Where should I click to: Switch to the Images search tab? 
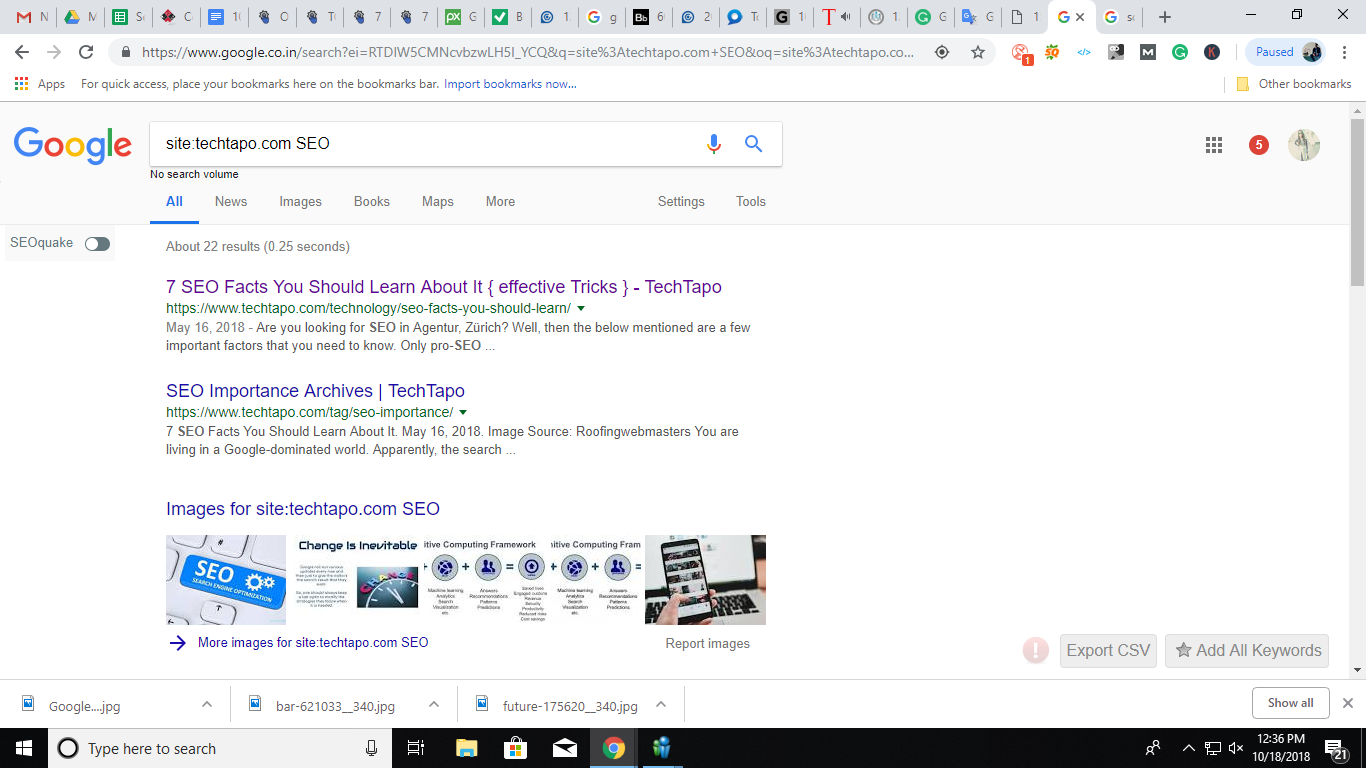(300, 201)
